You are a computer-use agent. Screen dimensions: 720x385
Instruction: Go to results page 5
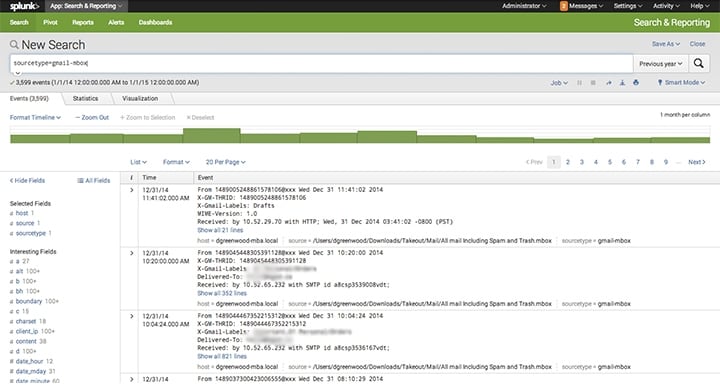click(610, 162)
